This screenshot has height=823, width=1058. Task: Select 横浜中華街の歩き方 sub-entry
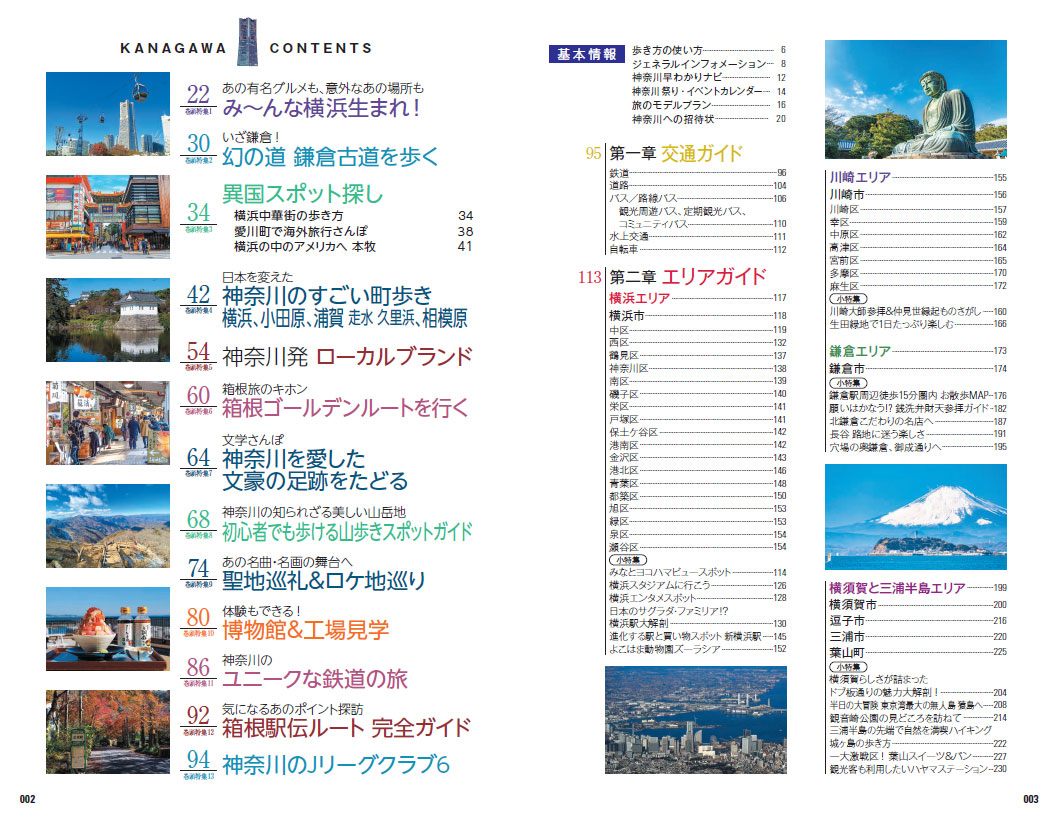288,215
